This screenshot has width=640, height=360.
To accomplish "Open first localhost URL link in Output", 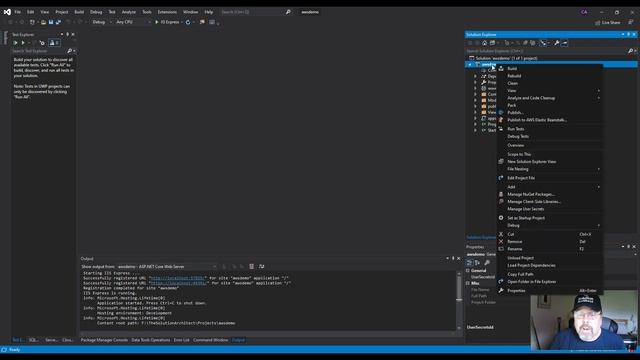I will click(178, 278).
